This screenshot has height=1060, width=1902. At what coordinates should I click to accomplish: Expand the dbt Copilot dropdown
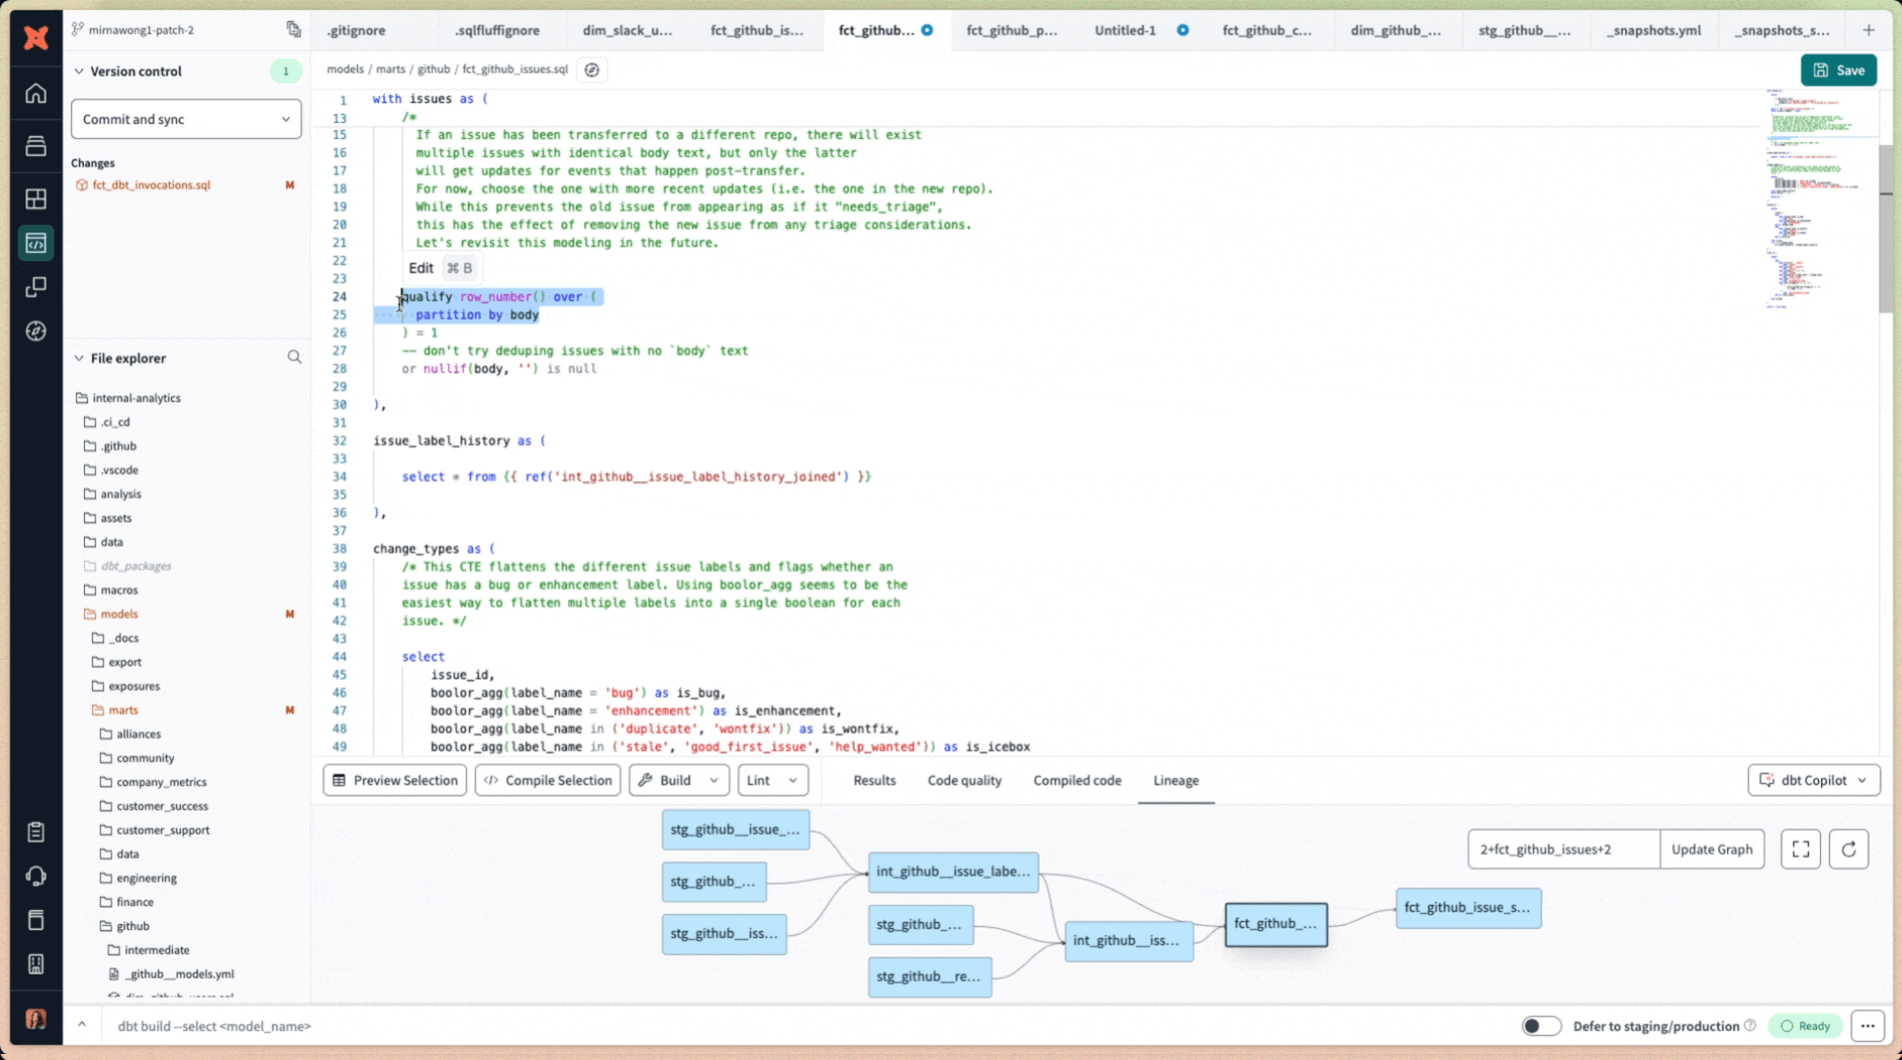1861,780
